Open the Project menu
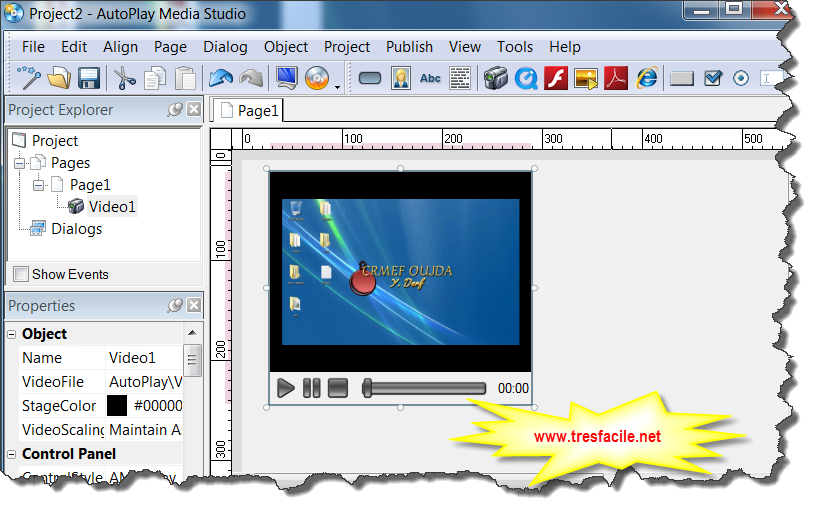This screenshot has width=819, height=512. click(x=347, y=47)
